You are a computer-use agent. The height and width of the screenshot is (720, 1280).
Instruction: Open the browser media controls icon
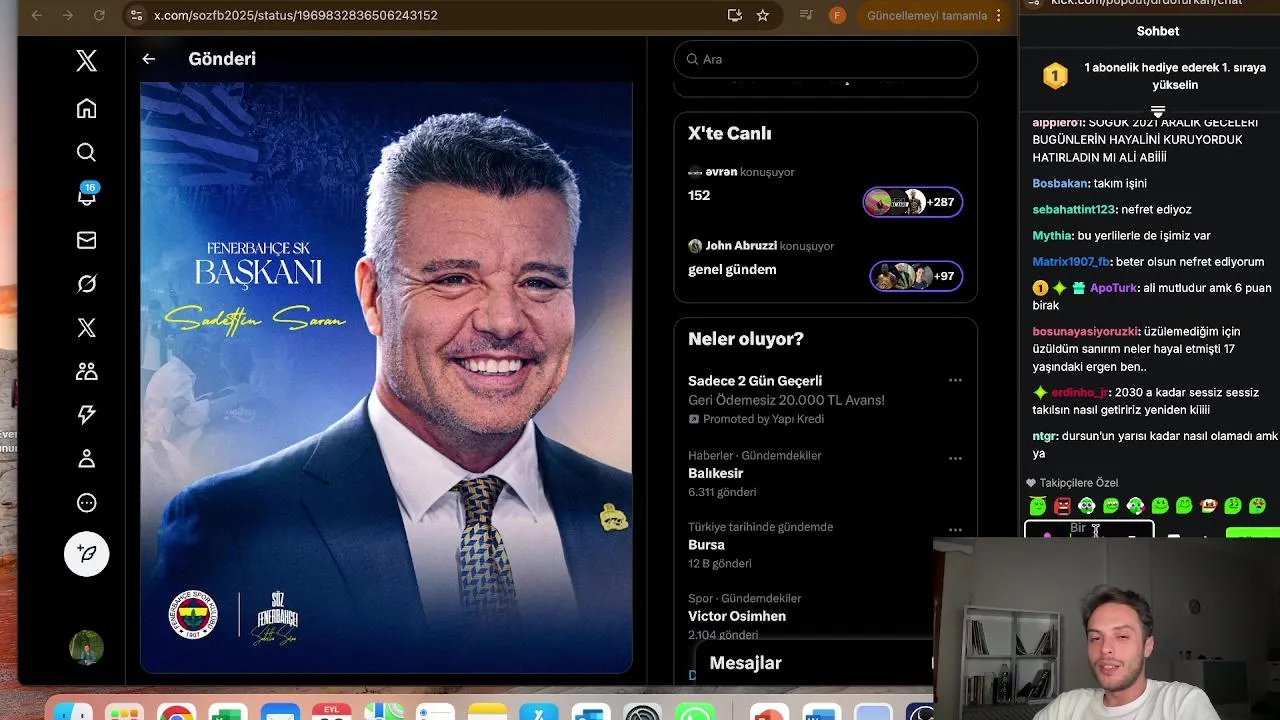[806, 15]
